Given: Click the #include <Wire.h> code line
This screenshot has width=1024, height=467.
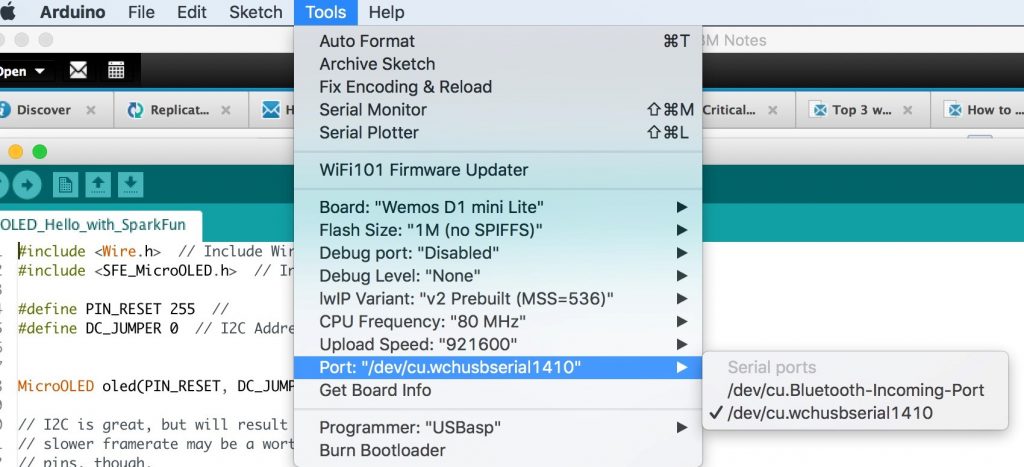Looking at the screenshot, I should (156, 251).
